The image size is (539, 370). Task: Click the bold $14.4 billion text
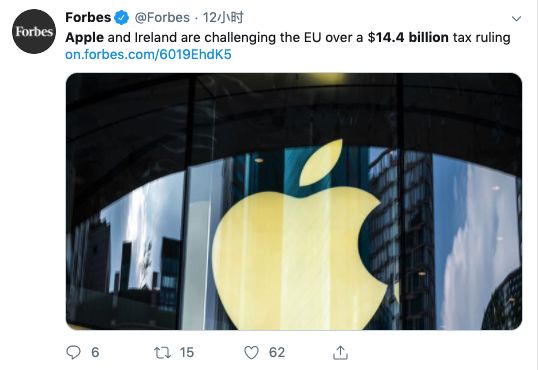pos(408,37)
